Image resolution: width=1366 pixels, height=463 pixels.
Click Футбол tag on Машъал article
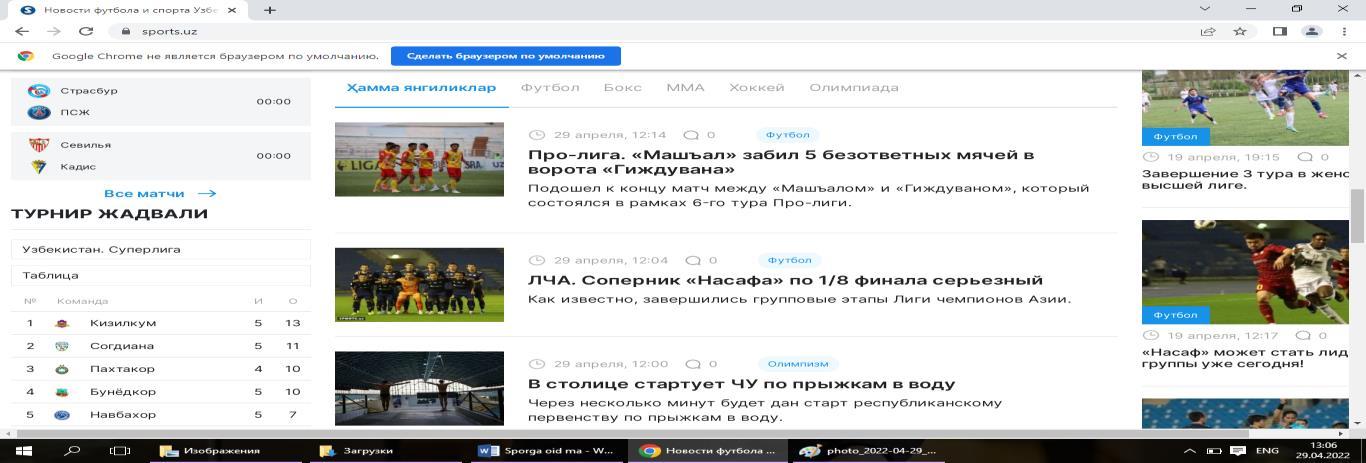coord(788,134)
